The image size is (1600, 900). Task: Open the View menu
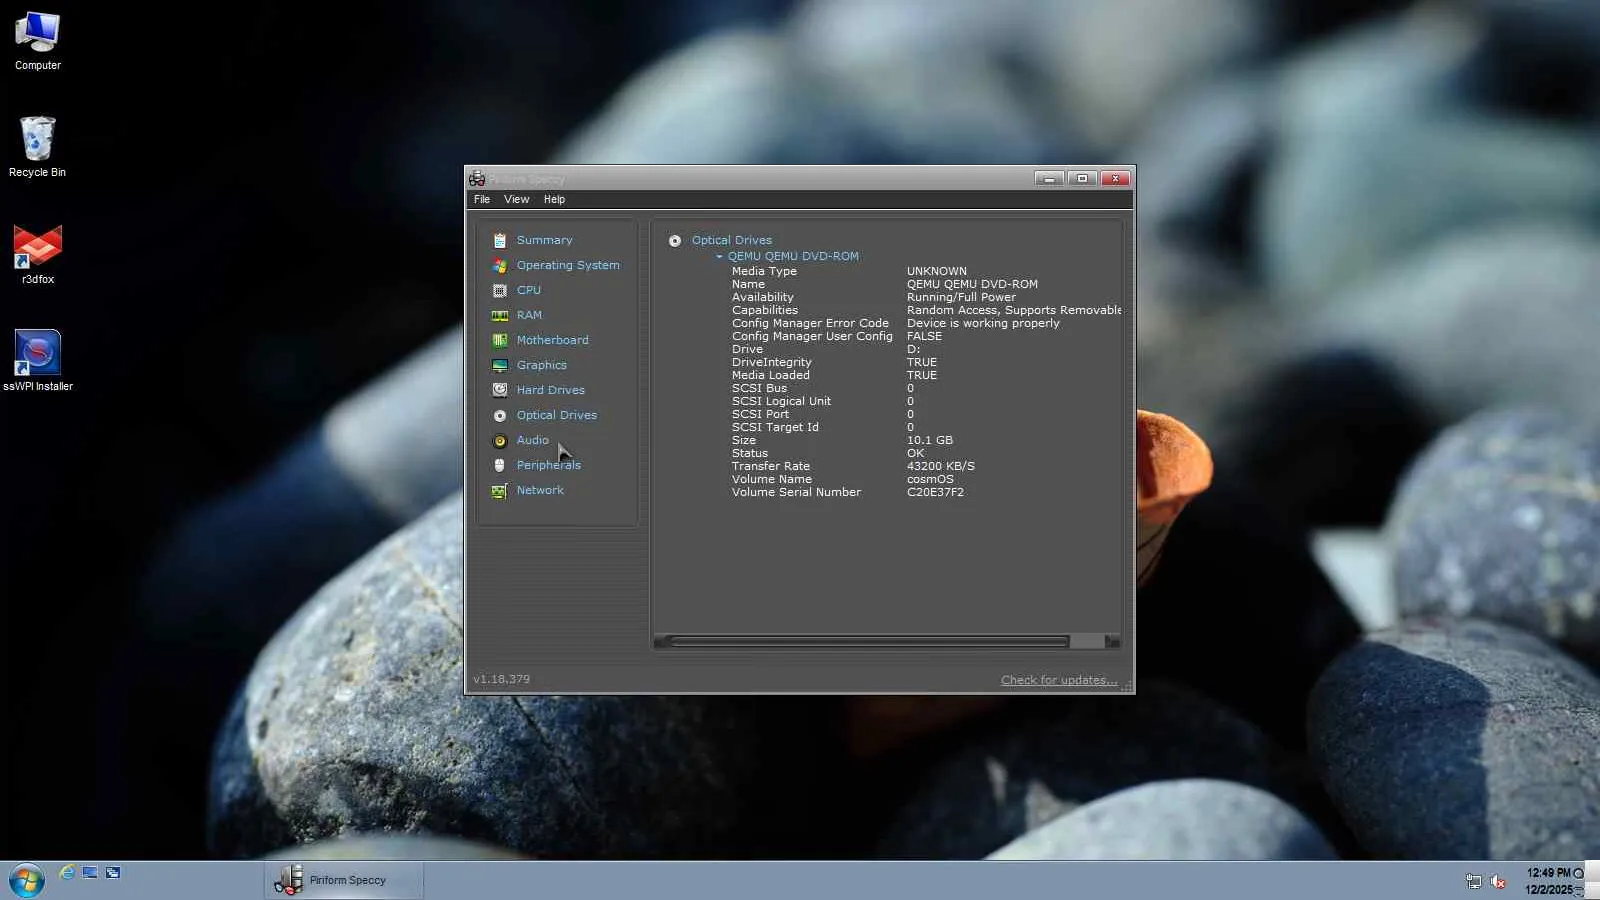coord(517,199)
